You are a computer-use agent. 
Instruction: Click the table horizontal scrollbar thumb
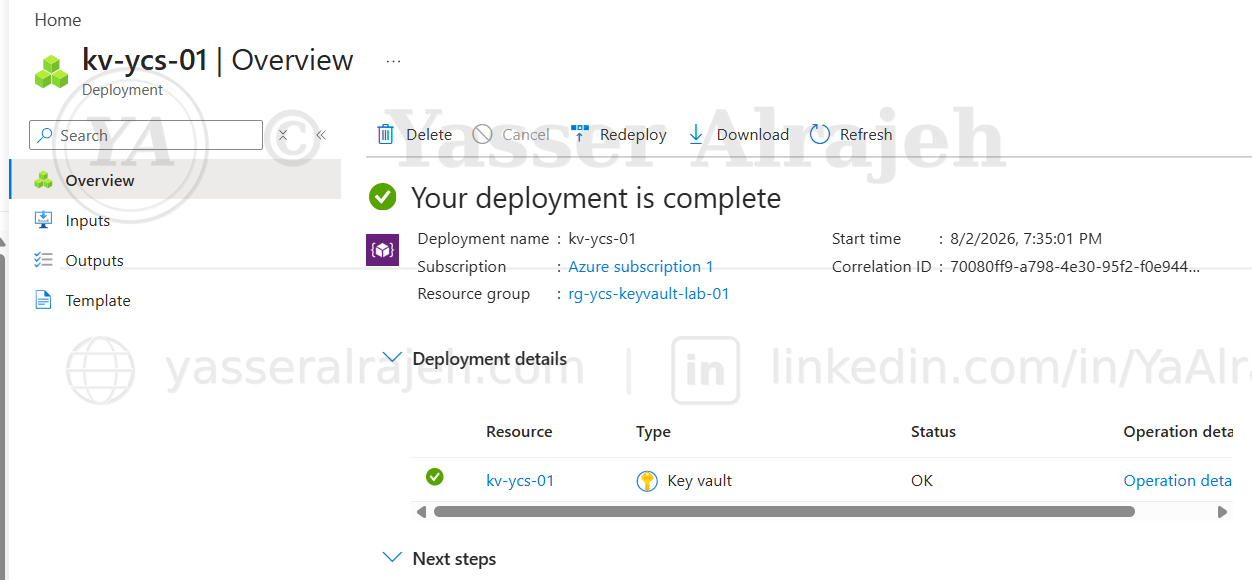(784, 512)
